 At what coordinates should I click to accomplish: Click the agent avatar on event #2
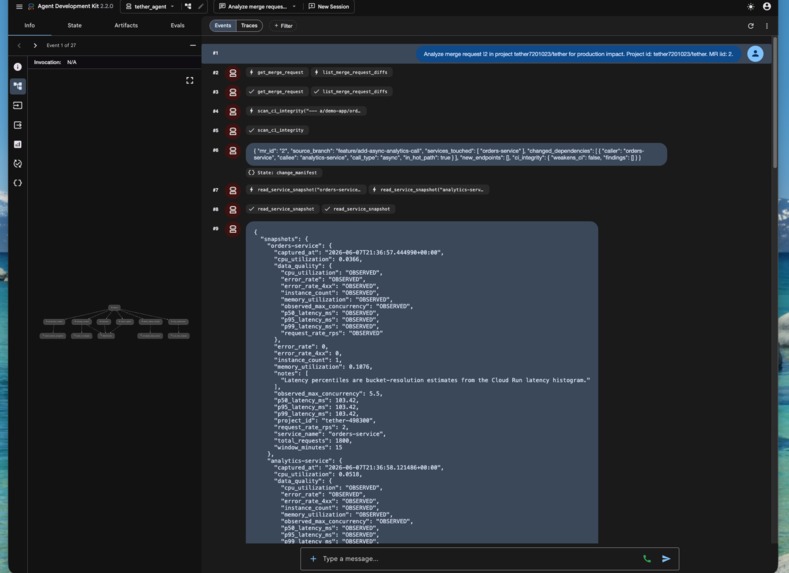(x=232, y=73)
